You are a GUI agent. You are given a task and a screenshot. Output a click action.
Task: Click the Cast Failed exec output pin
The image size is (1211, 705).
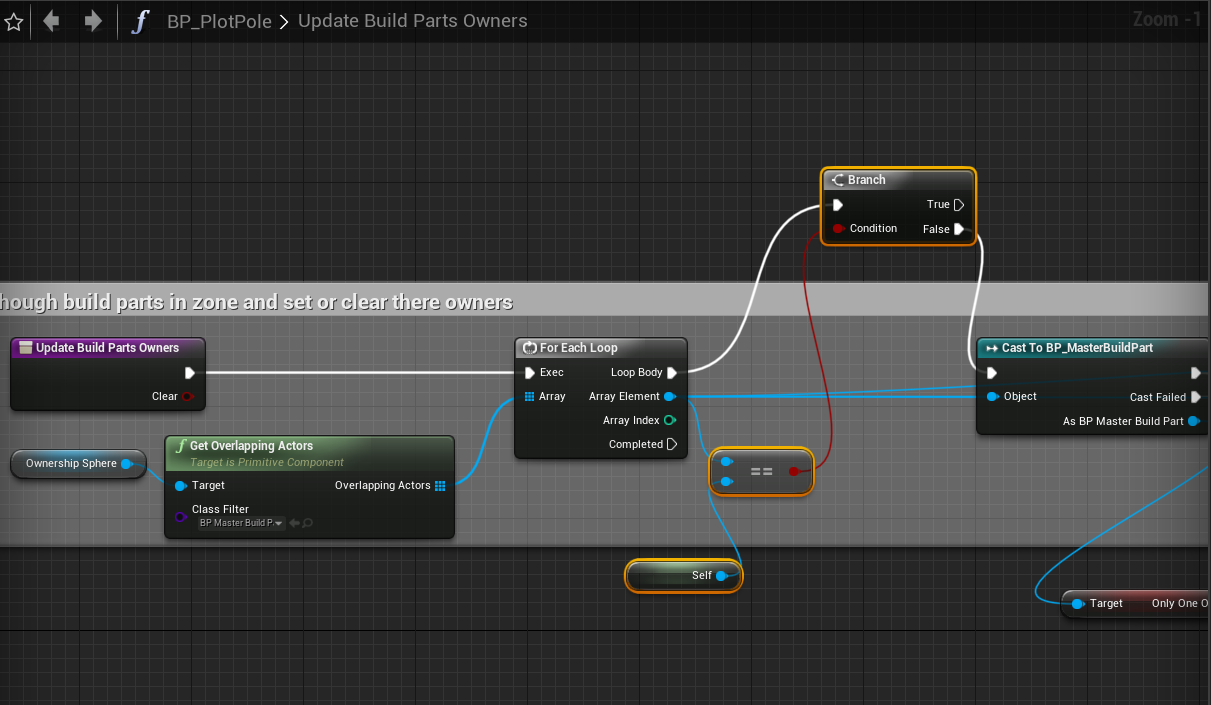click(1195, 397)
